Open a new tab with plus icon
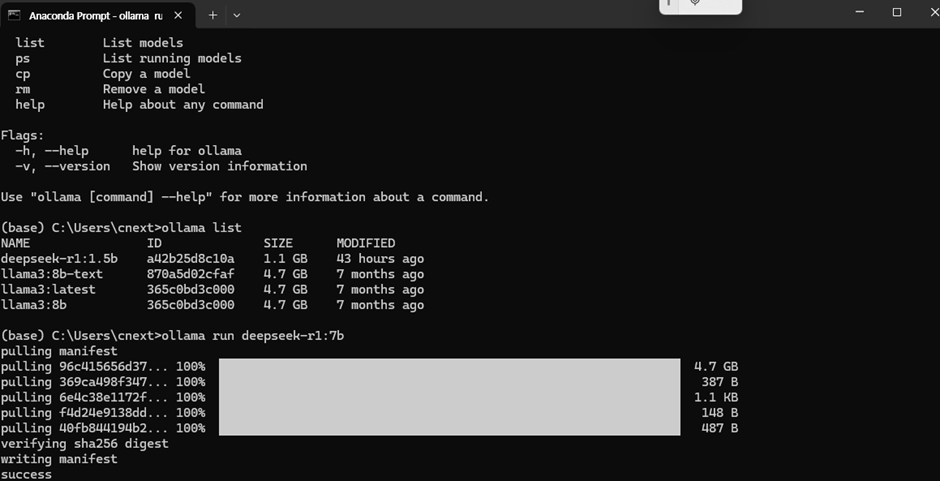This screenshot has height=481, width=940. coord(212,16)
